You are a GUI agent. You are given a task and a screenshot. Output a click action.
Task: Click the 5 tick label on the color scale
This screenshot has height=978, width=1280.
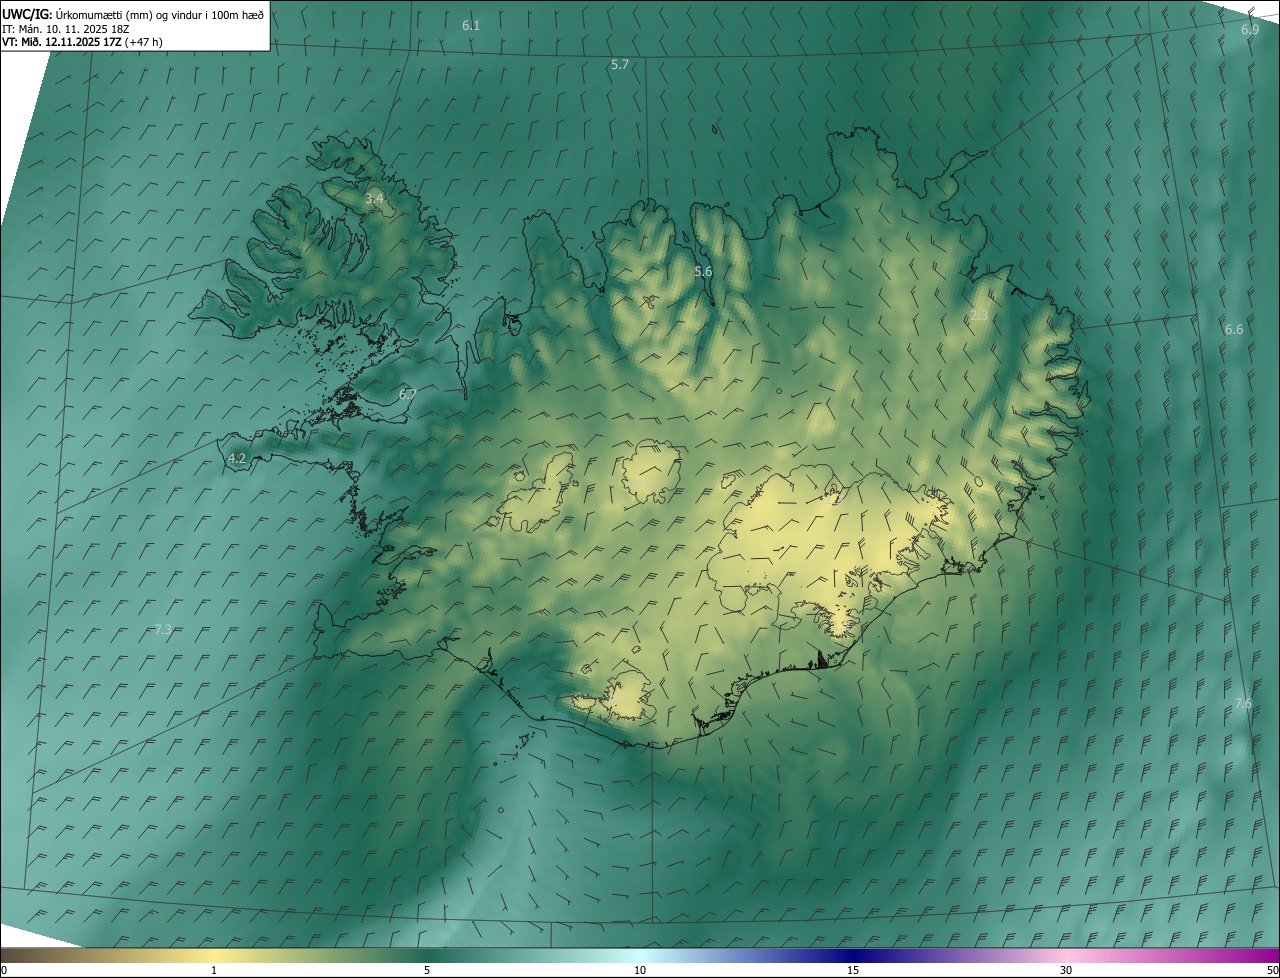427,971
